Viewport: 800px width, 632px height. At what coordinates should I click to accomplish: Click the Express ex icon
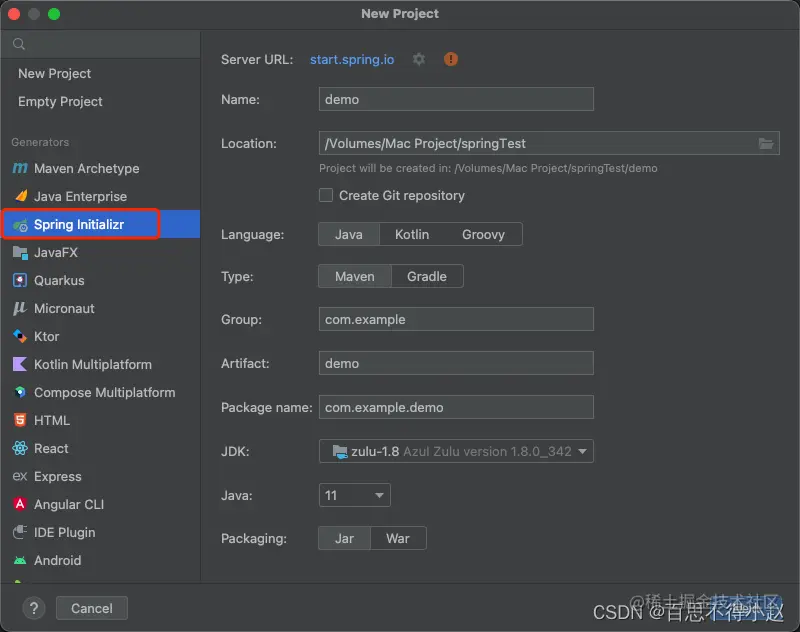20,476
